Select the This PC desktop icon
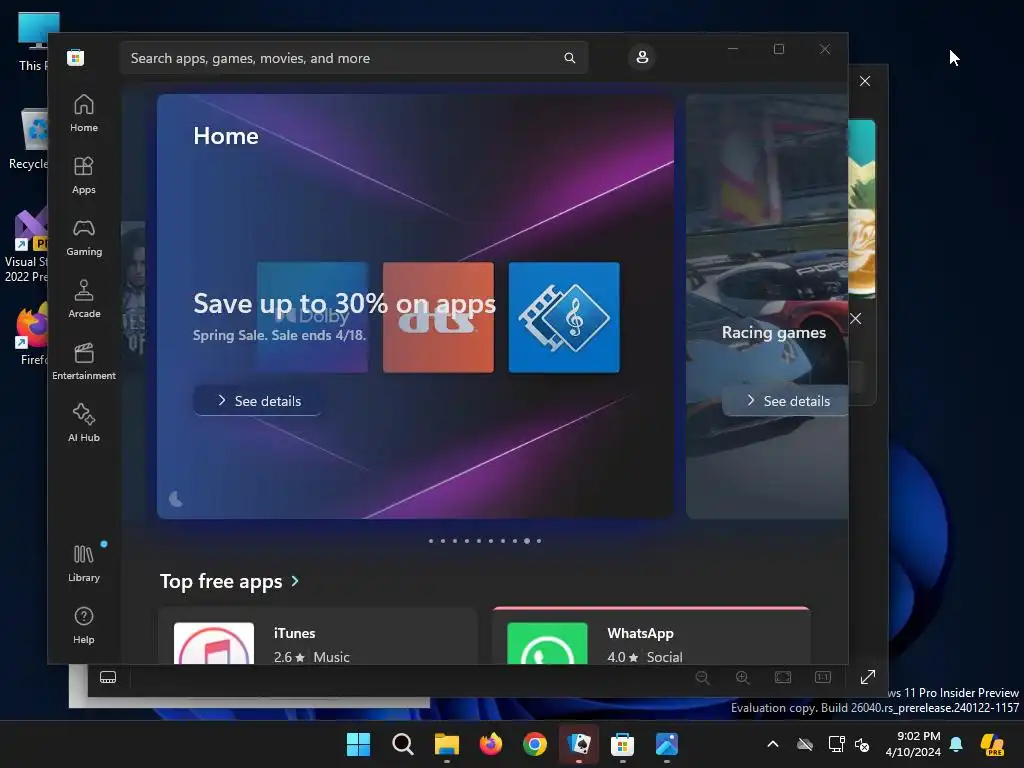The height and width of the screenshot is (768, 1024). pos(33,41)
